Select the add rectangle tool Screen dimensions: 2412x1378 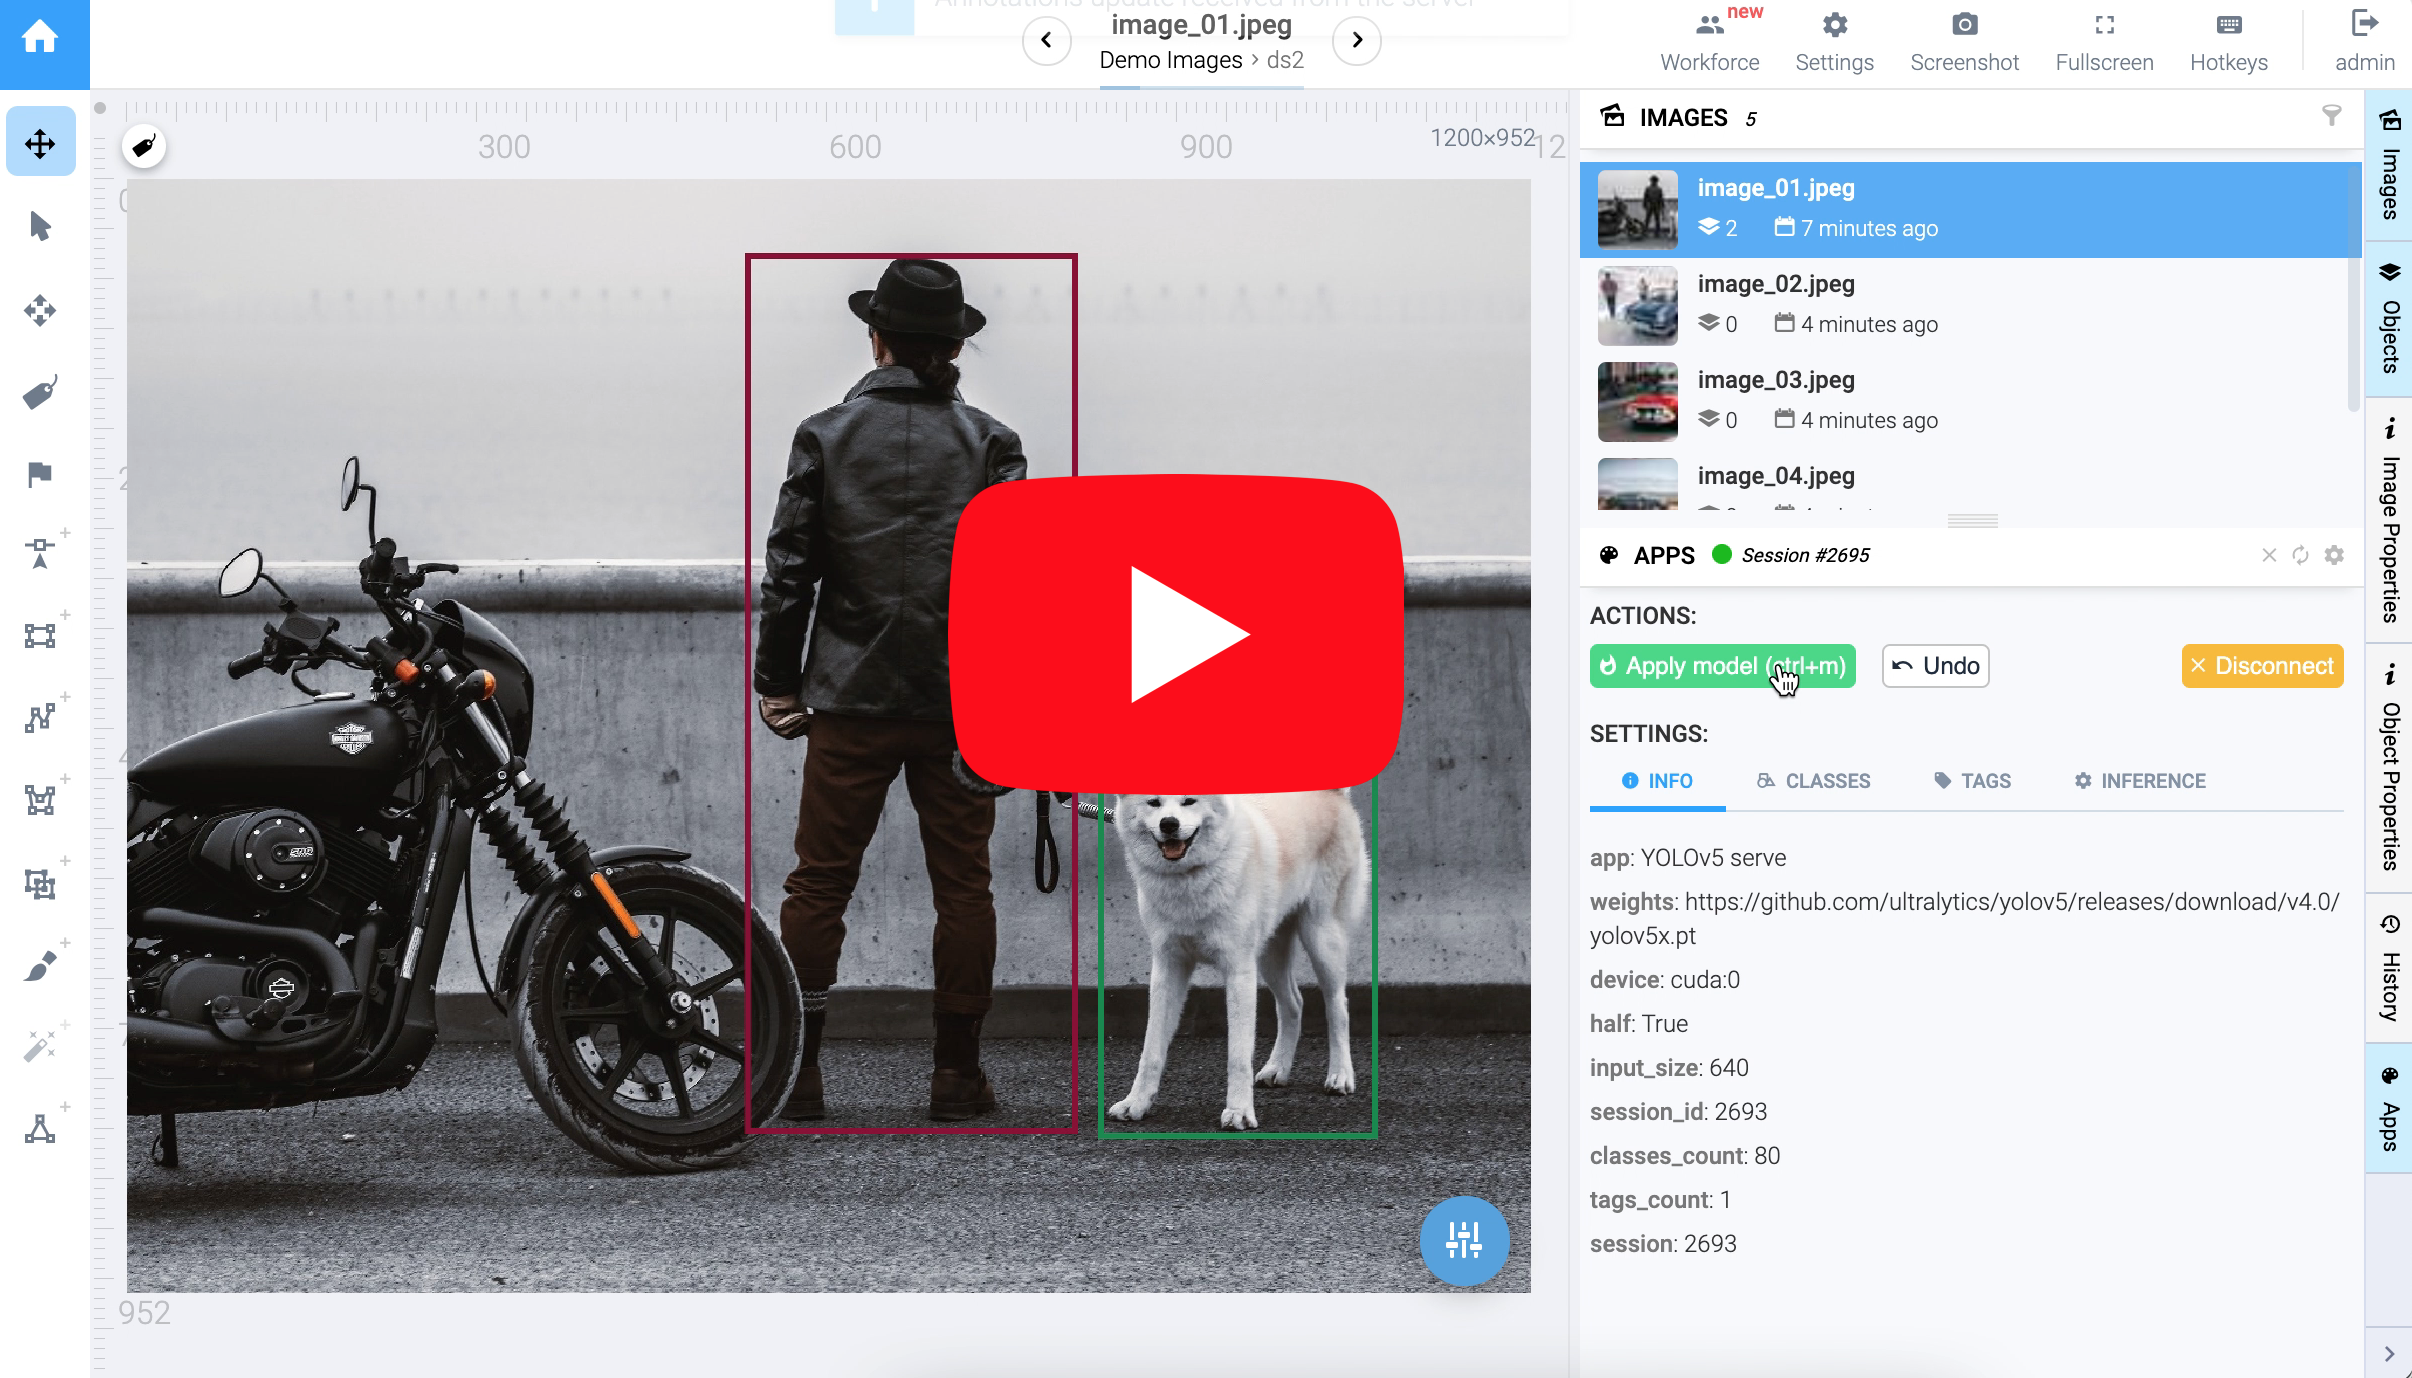click(x=40, y=635)
